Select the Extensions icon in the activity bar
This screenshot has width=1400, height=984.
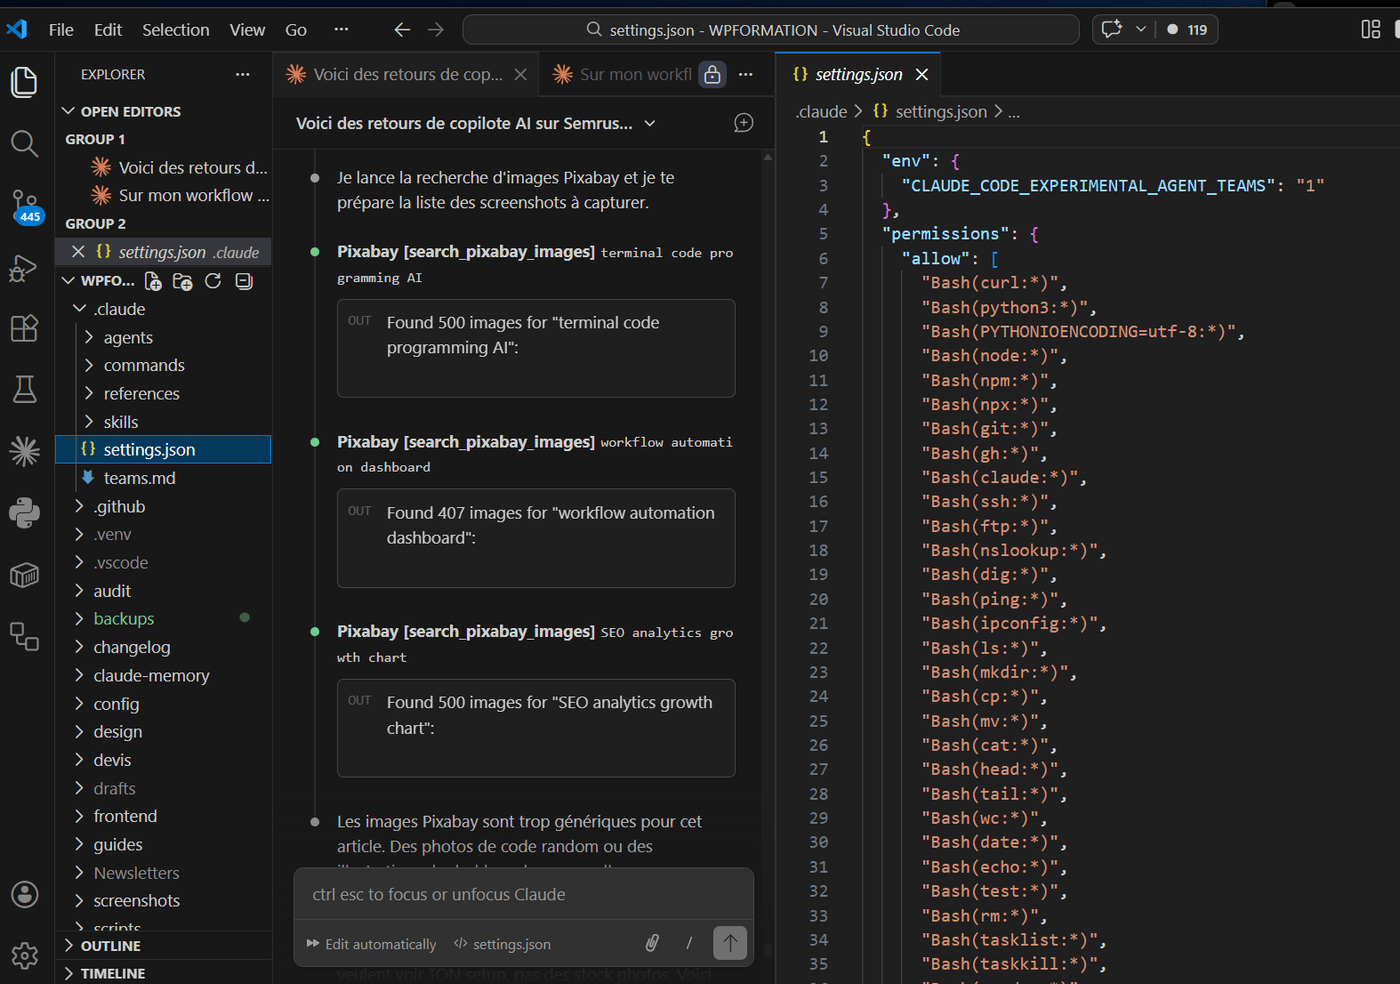(24, 328)
